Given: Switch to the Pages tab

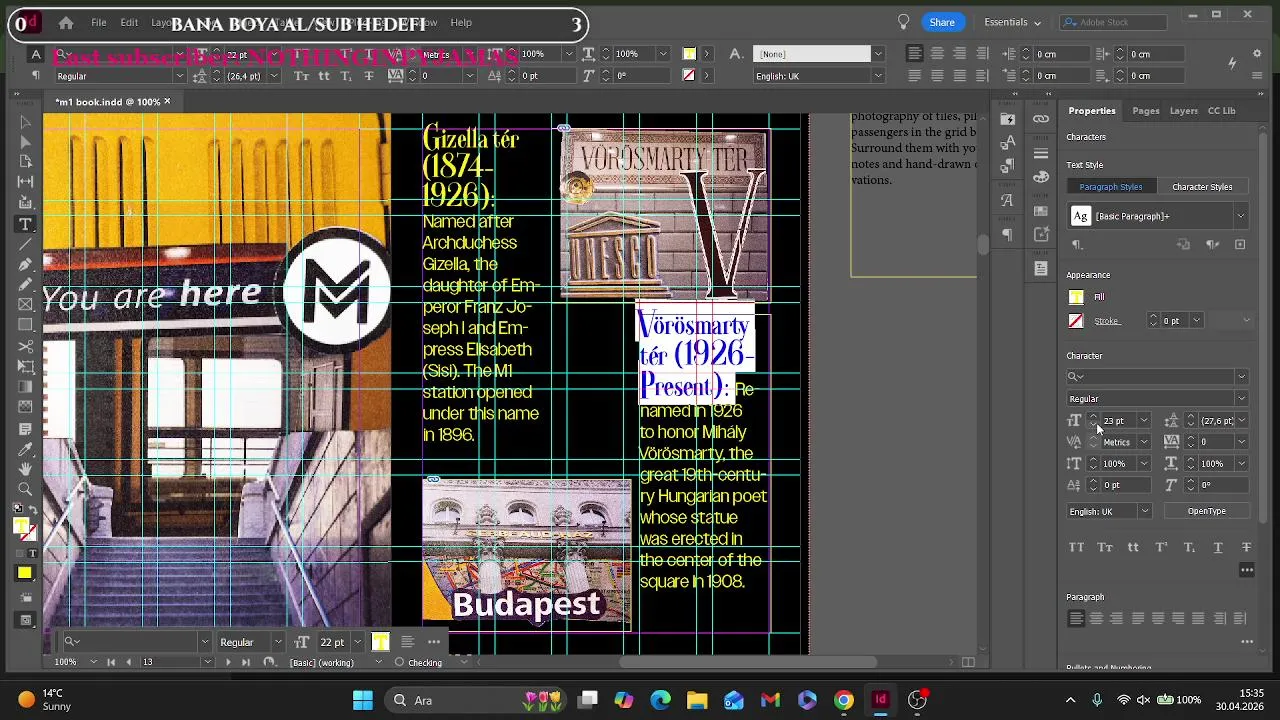Looking at the screenshot, I should click(x=1145, y=111).
